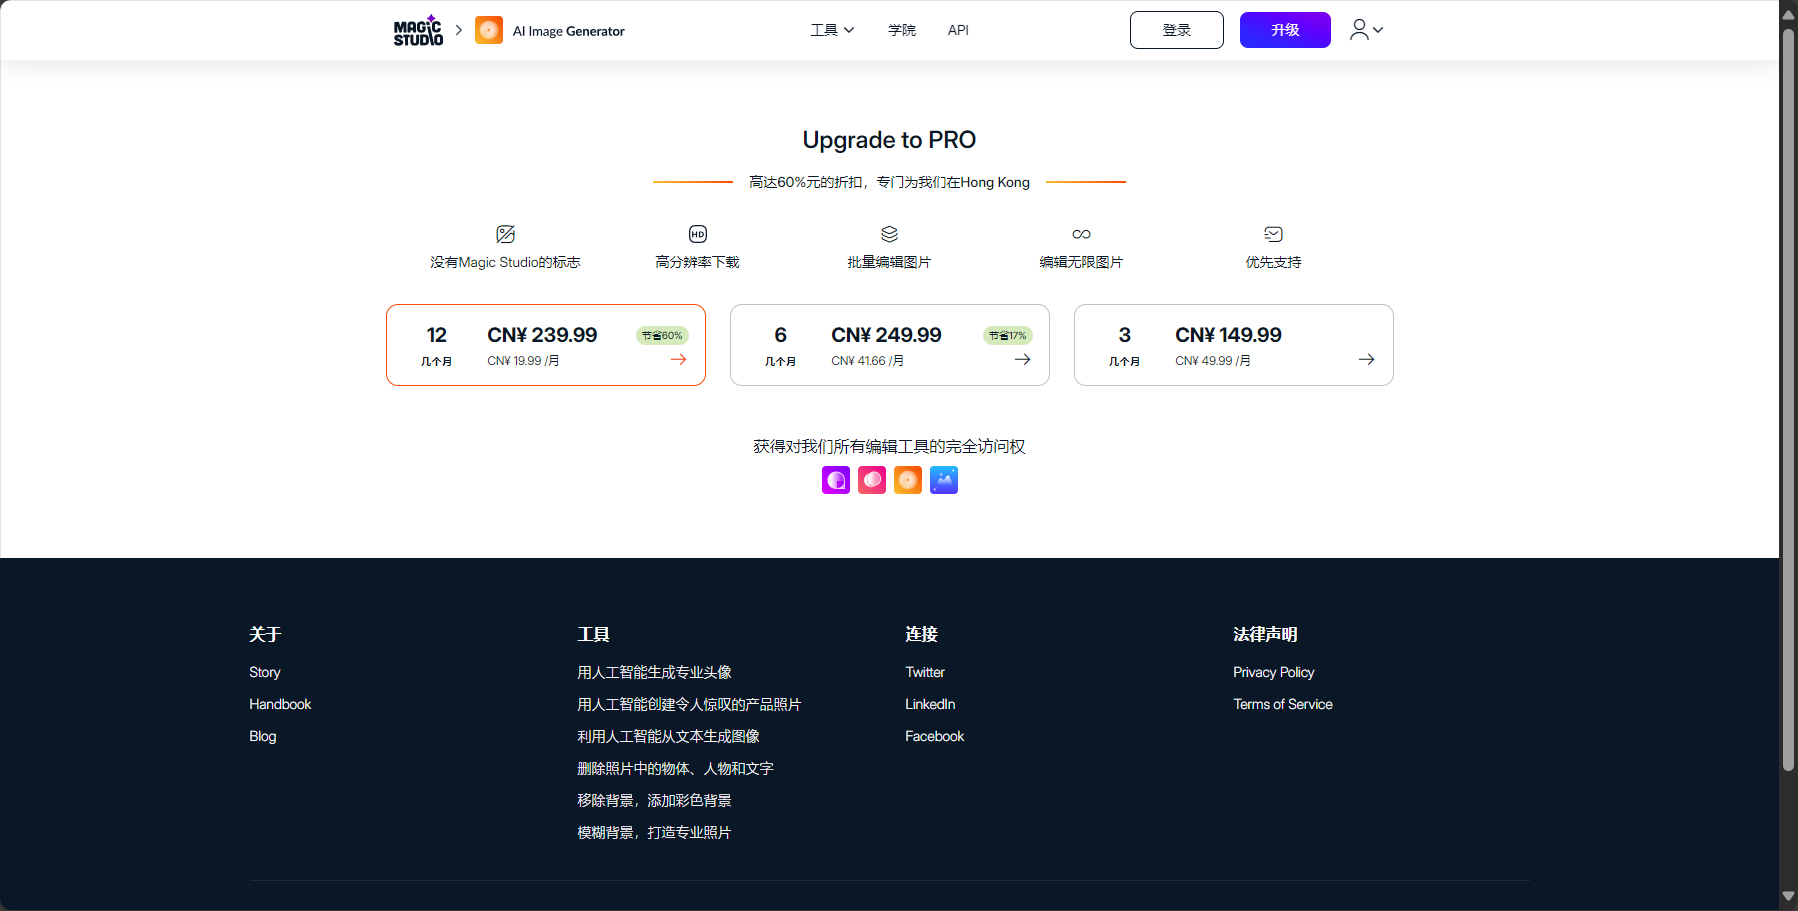Image resolution: width=1798 pixels, height=911 pixels.
Task: Open the Magic Studio logo home link
Action: click(x=418, y=30)
